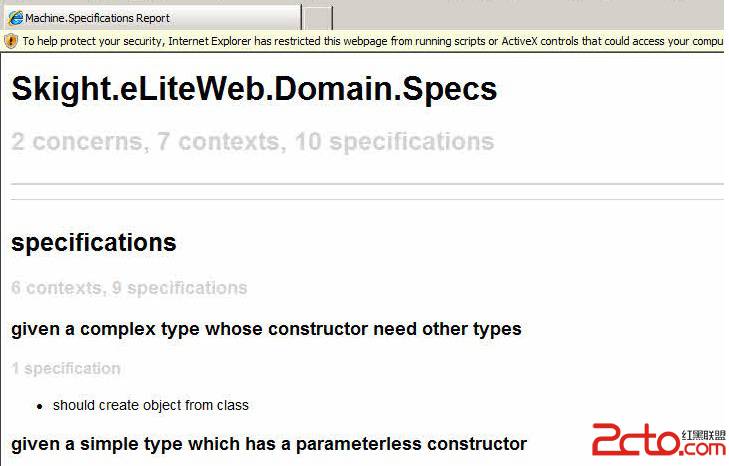Click the 1 specification count text

pyautogui.click(x=66, y=368)
